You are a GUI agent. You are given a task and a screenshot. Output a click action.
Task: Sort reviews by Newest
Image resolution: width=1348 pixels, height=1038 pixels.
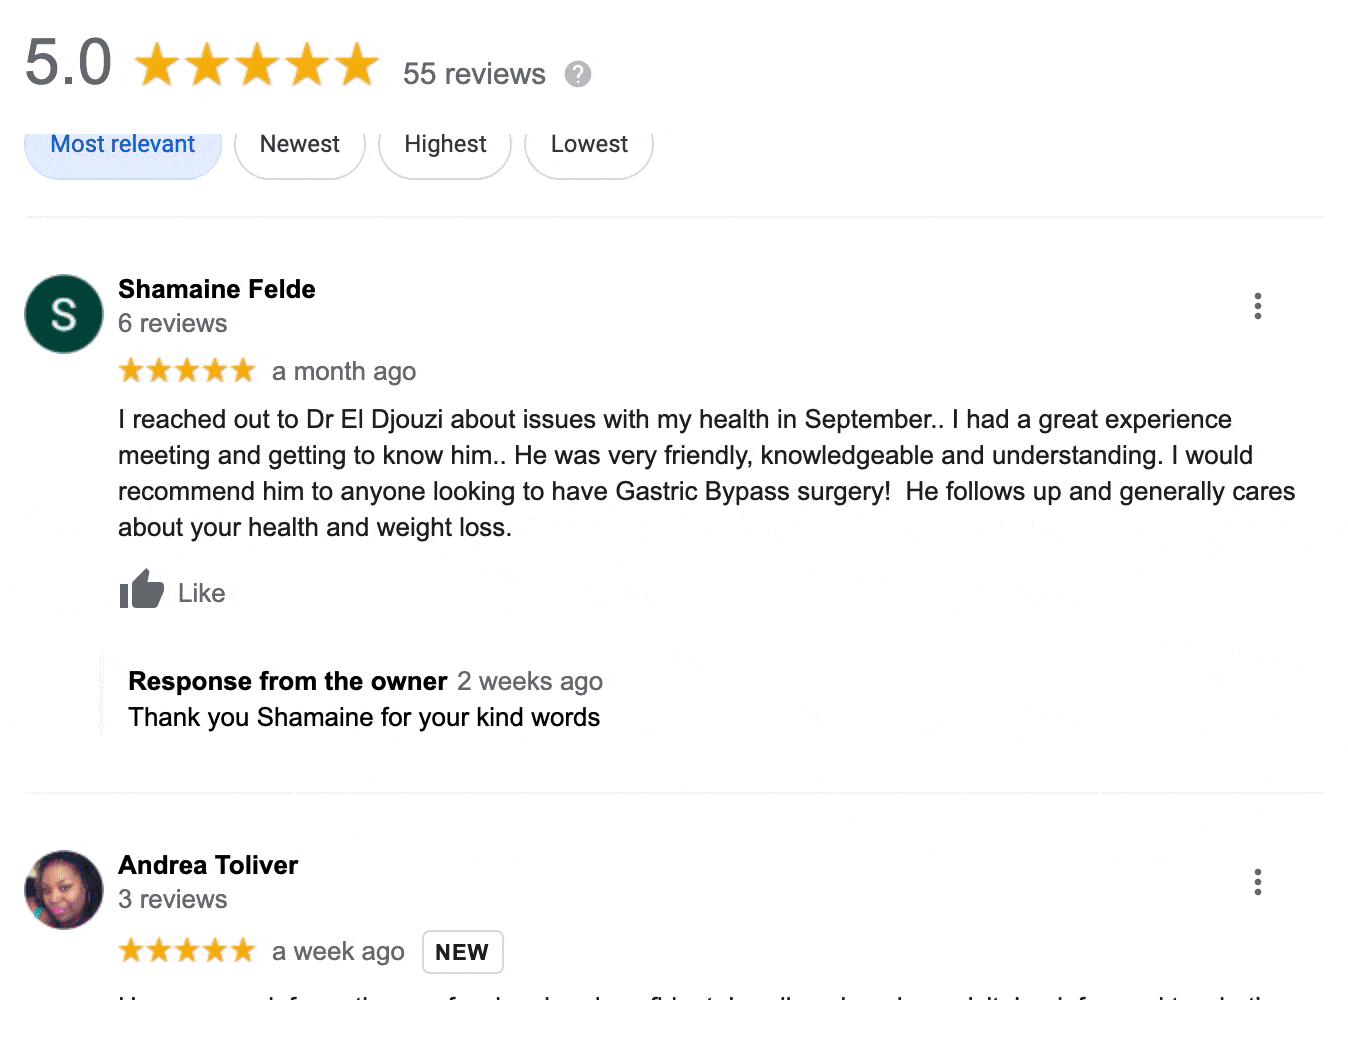[299, 146]
